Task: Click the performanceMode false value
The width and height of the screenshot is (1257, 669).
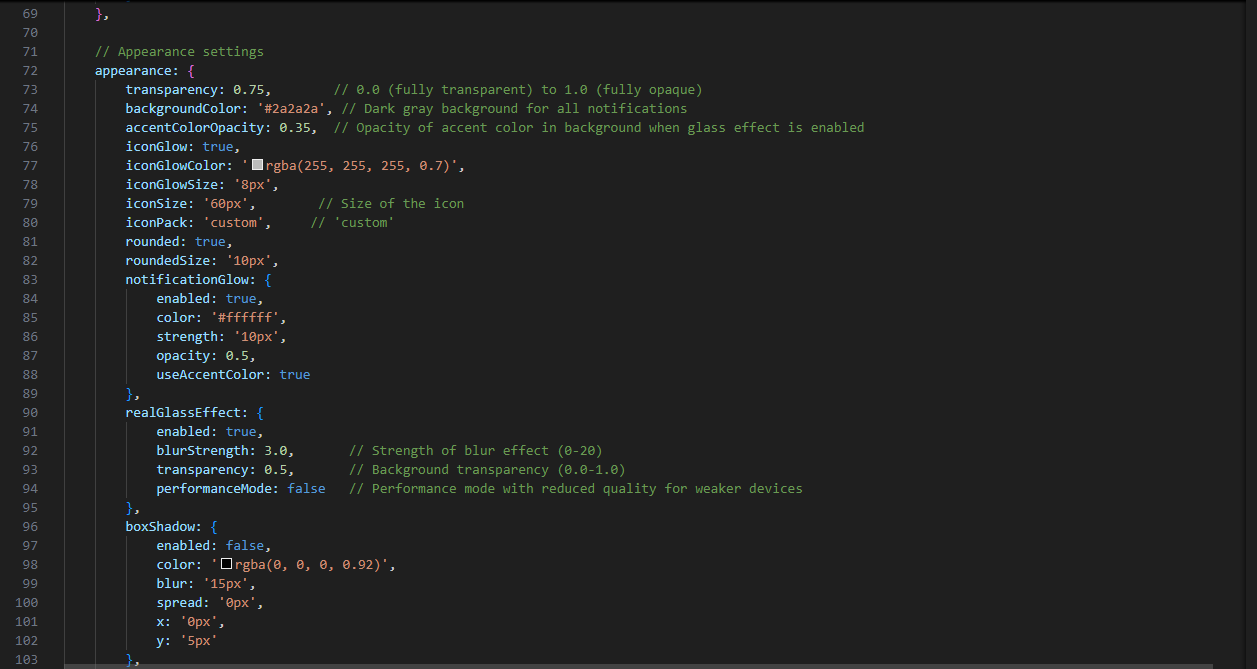Action: (x=306, y=489)
